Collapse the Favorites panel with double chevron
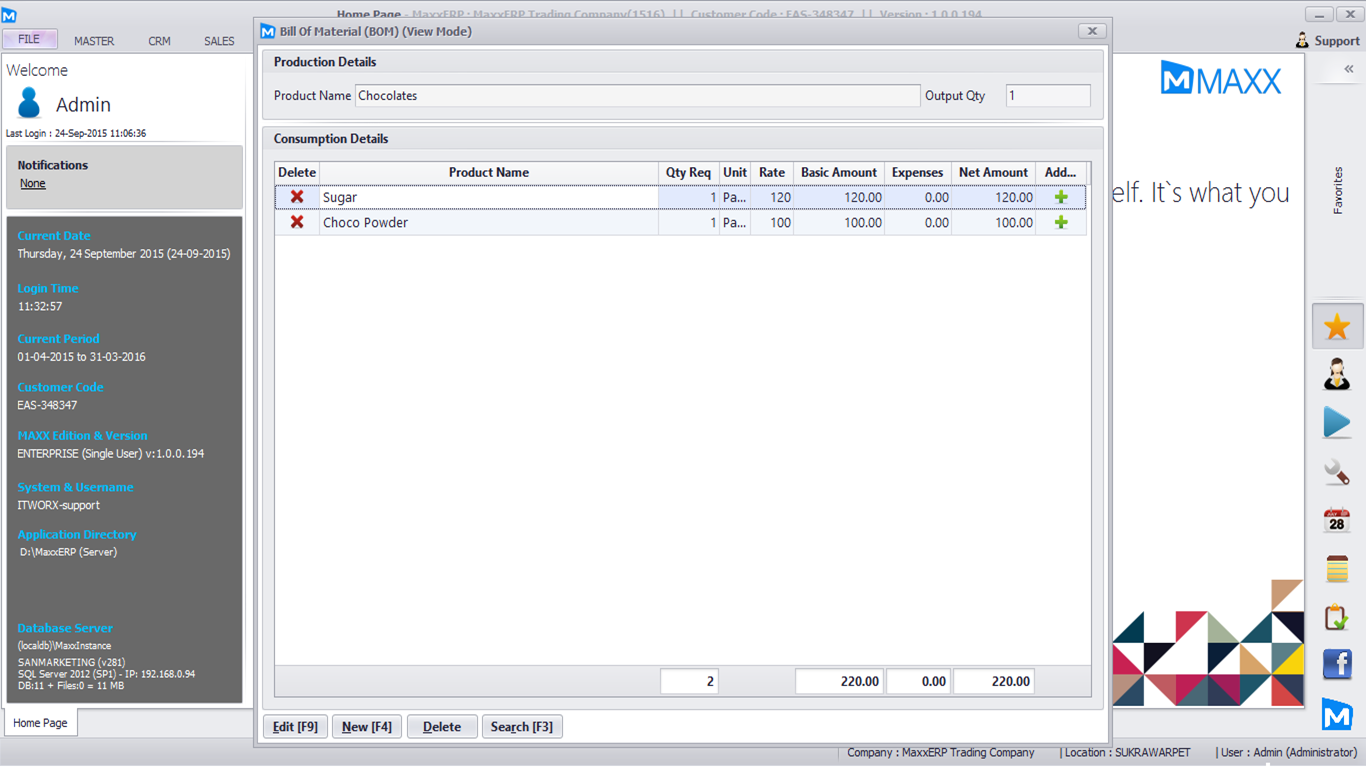The height and width of the screenshot is (768, 1366). [x=1348, y=69]
